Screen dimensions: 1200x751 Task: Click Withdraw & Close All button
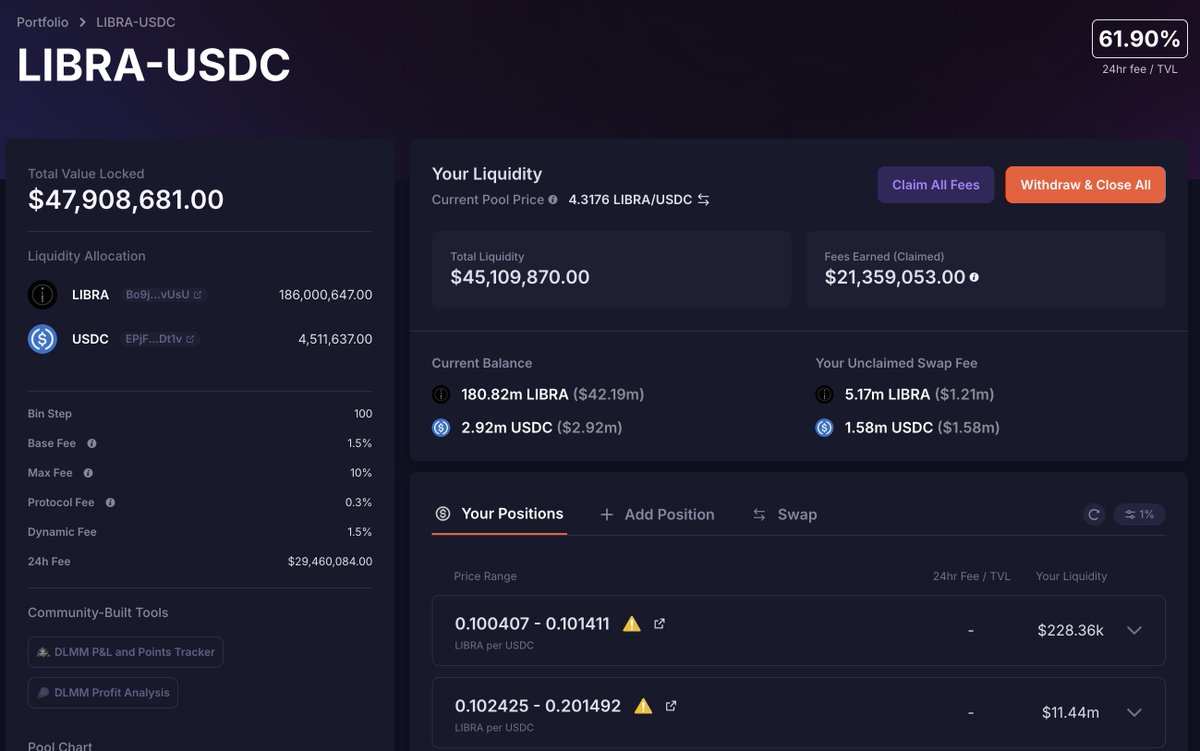(x=1085, y=185)
